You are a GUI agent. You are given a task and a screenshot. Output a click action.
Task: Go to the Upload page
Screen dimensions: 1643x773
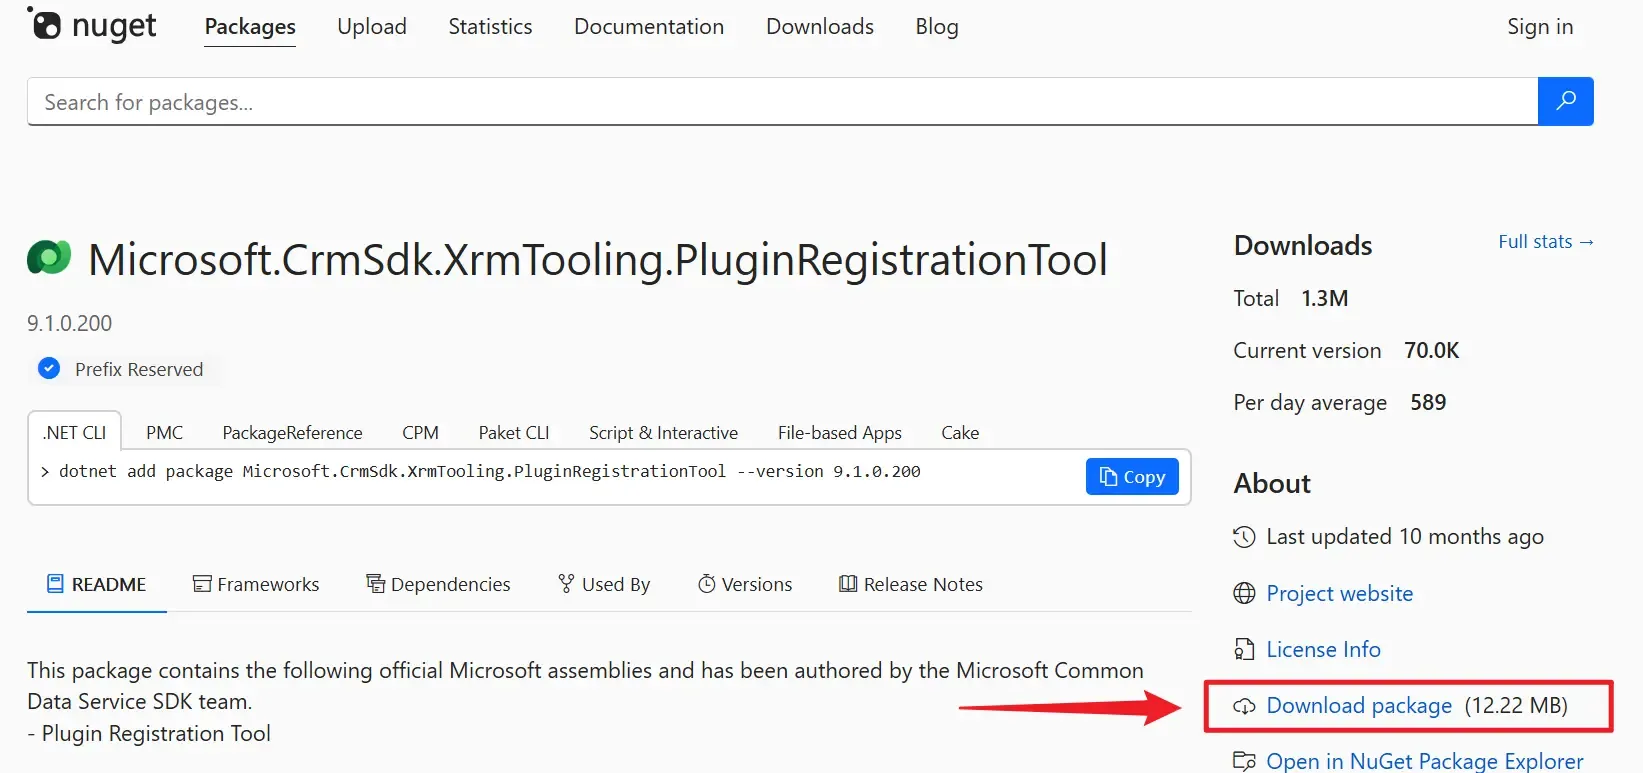(372, 27)
